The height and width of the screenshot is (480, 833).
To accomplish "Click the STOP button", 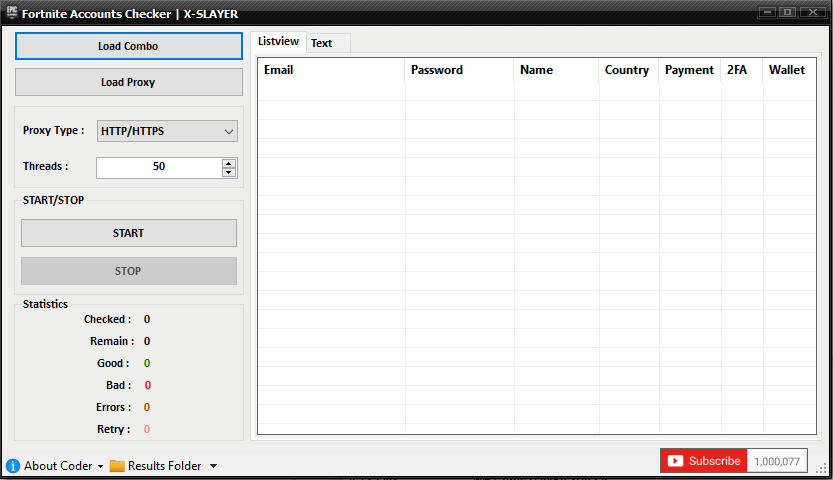I will coord(129,271).
